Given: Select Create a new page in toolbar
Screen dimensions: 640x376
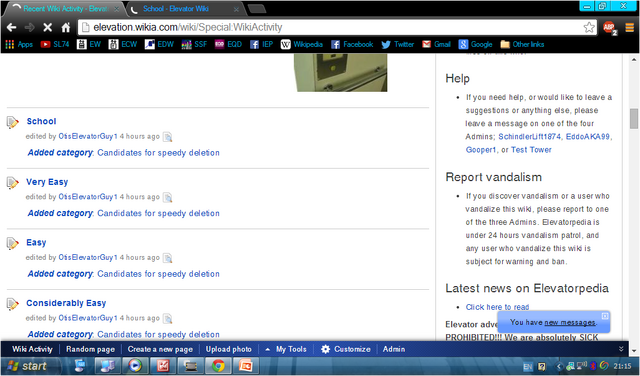Looking at the screenshot, I should 160,349.
